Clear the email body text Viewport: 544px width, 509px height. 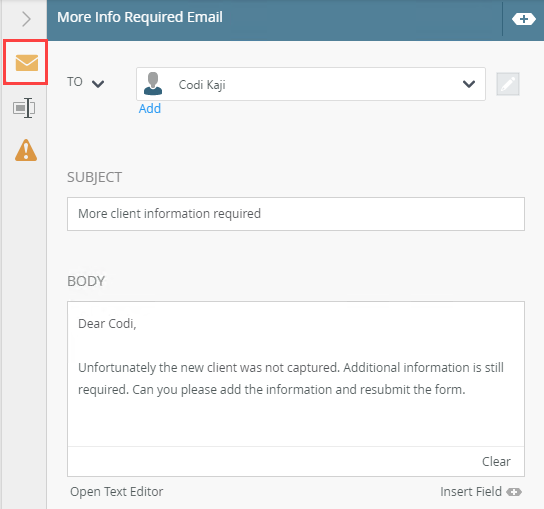[496, 461]
